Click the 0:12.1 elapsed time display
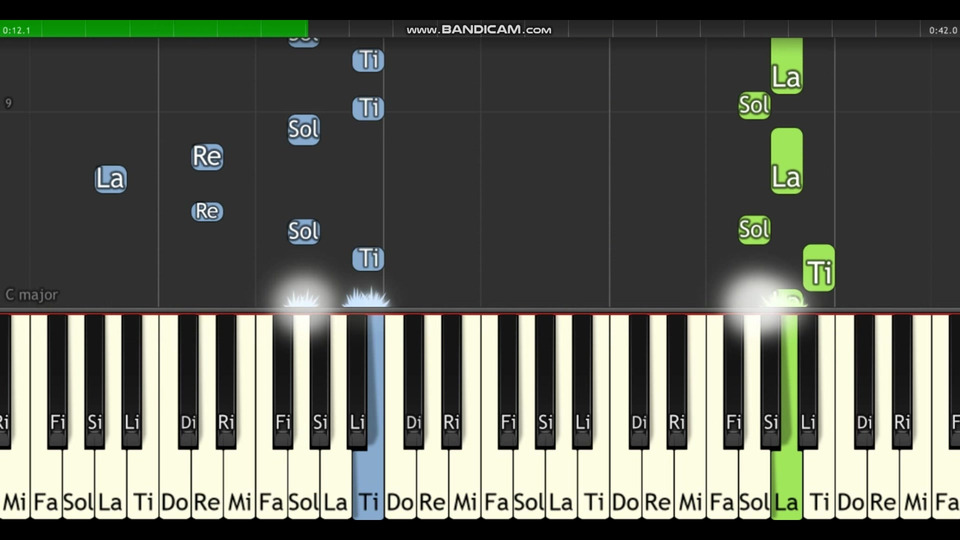Screen dimensions: 960x540 click(x=17, y=30)
